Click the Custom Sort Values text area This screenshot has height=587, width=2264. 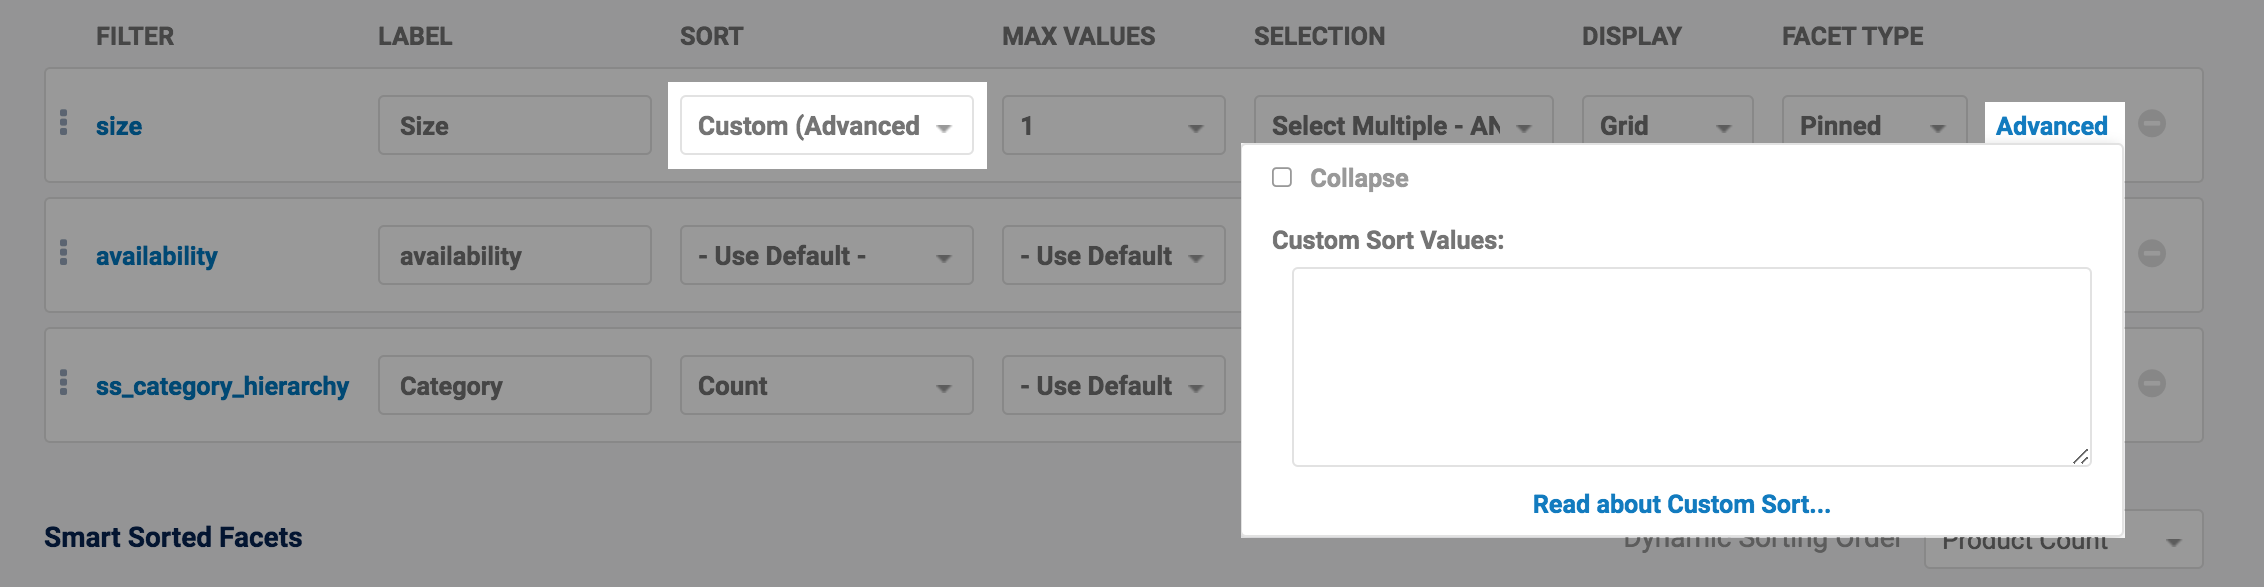pyautogui.click(x=1690, y=366)
